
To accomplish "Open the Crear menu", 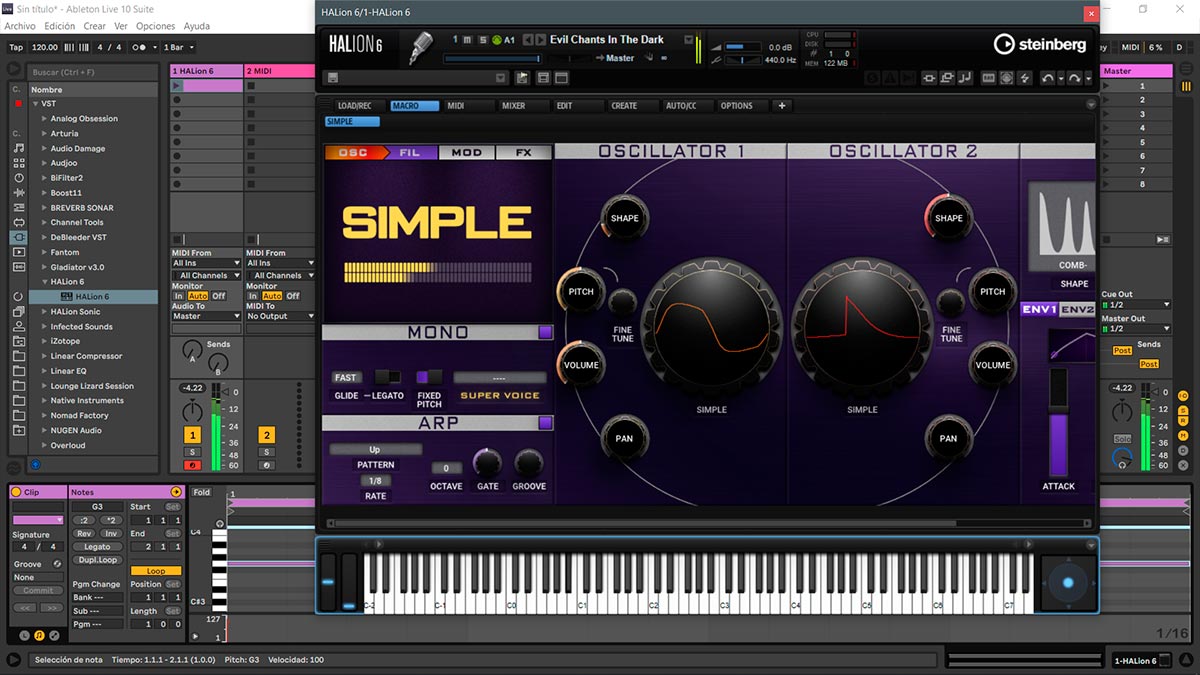I will [x=94, y=26].
